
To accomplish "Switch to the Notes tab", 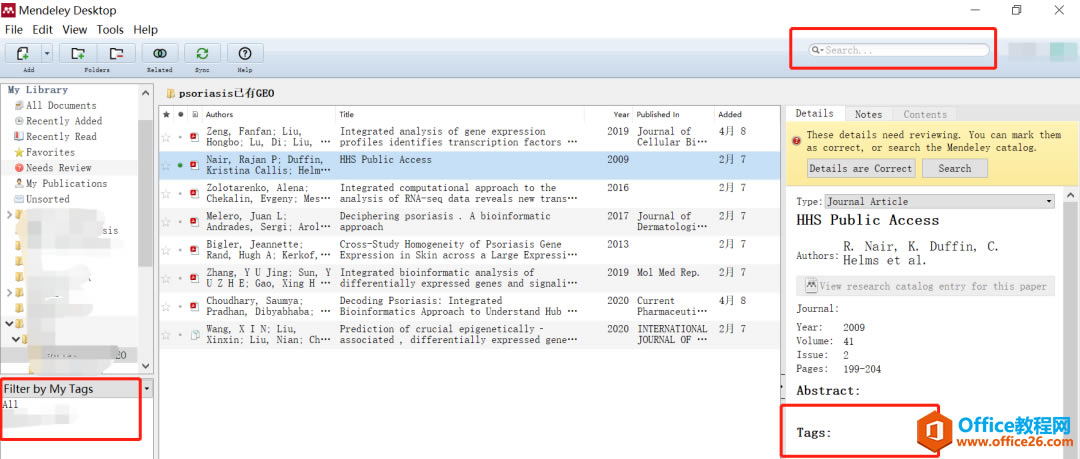I will [868, 114].
